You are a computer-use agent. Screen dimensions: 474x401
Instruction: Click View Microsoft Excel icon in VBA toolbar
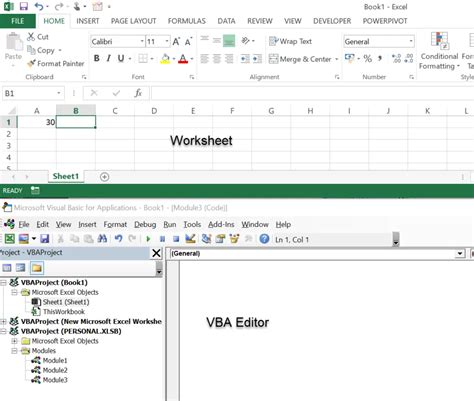[x=9, y=239]
